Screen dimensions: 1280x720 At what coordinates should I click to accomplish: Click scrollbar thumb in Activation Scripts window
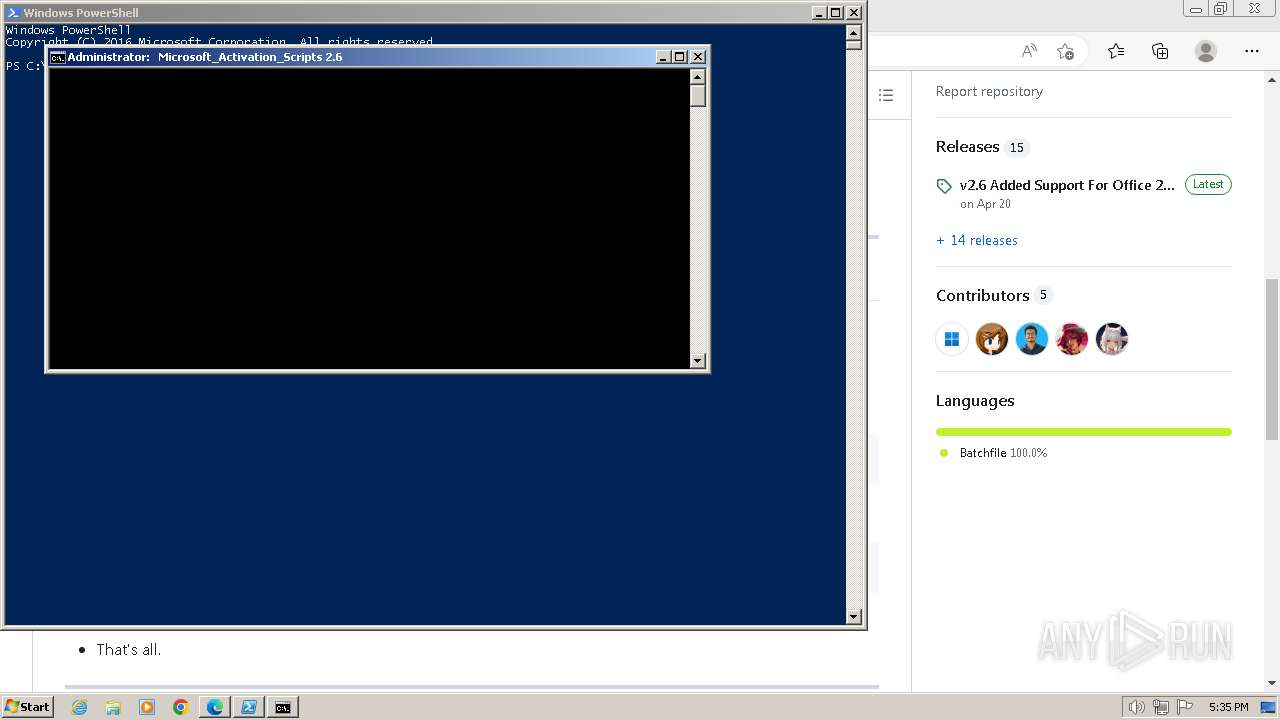coord(698,96)
